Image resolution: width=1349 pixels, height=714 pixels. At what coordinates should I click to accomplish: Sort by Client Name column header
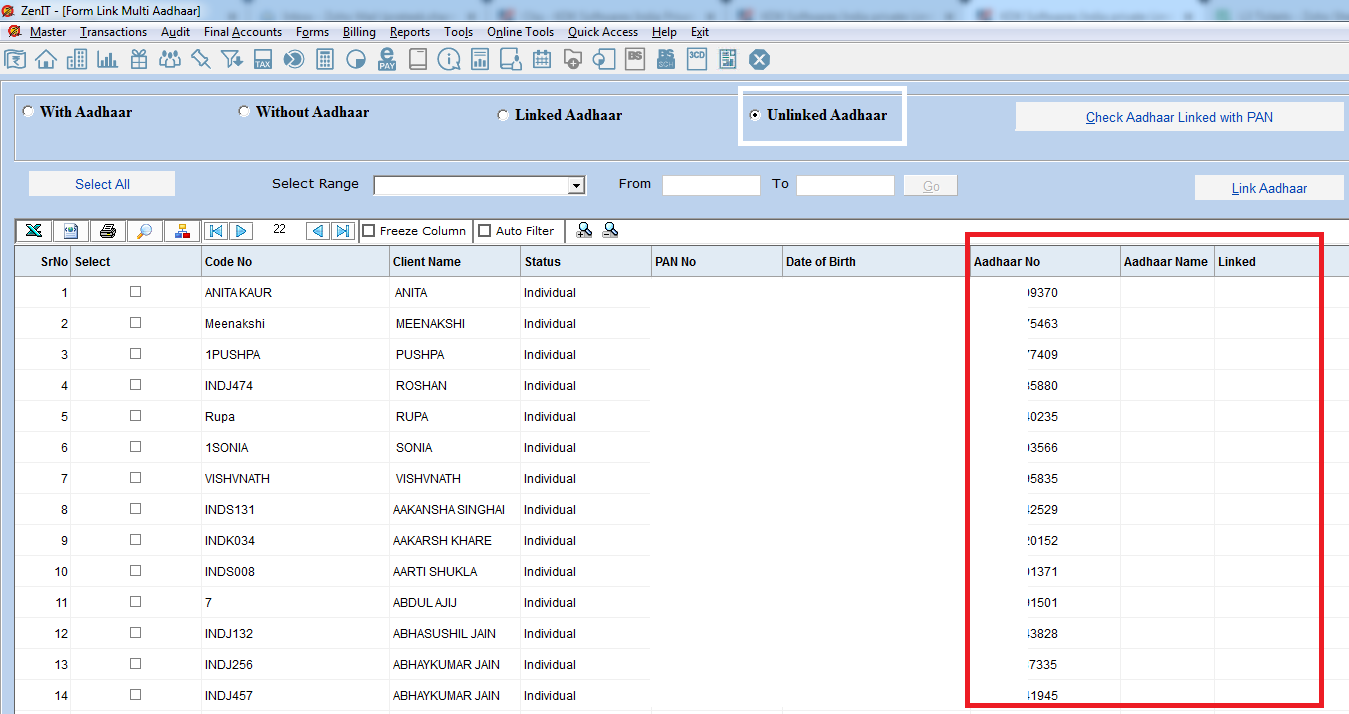click(455, 261)
